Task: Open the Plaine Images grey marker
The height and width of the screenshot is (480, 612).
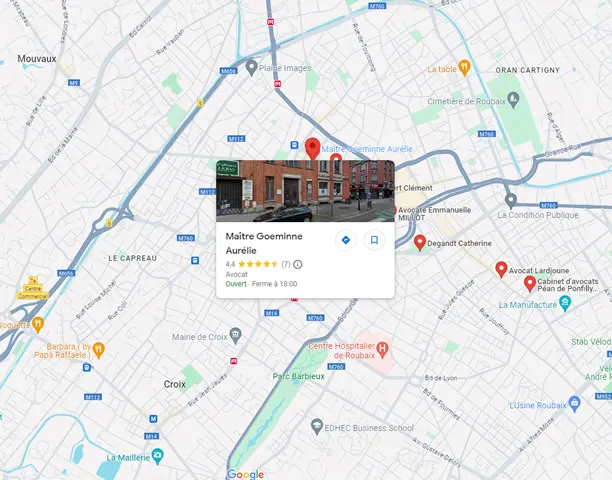Action: [x=252, y=68]
